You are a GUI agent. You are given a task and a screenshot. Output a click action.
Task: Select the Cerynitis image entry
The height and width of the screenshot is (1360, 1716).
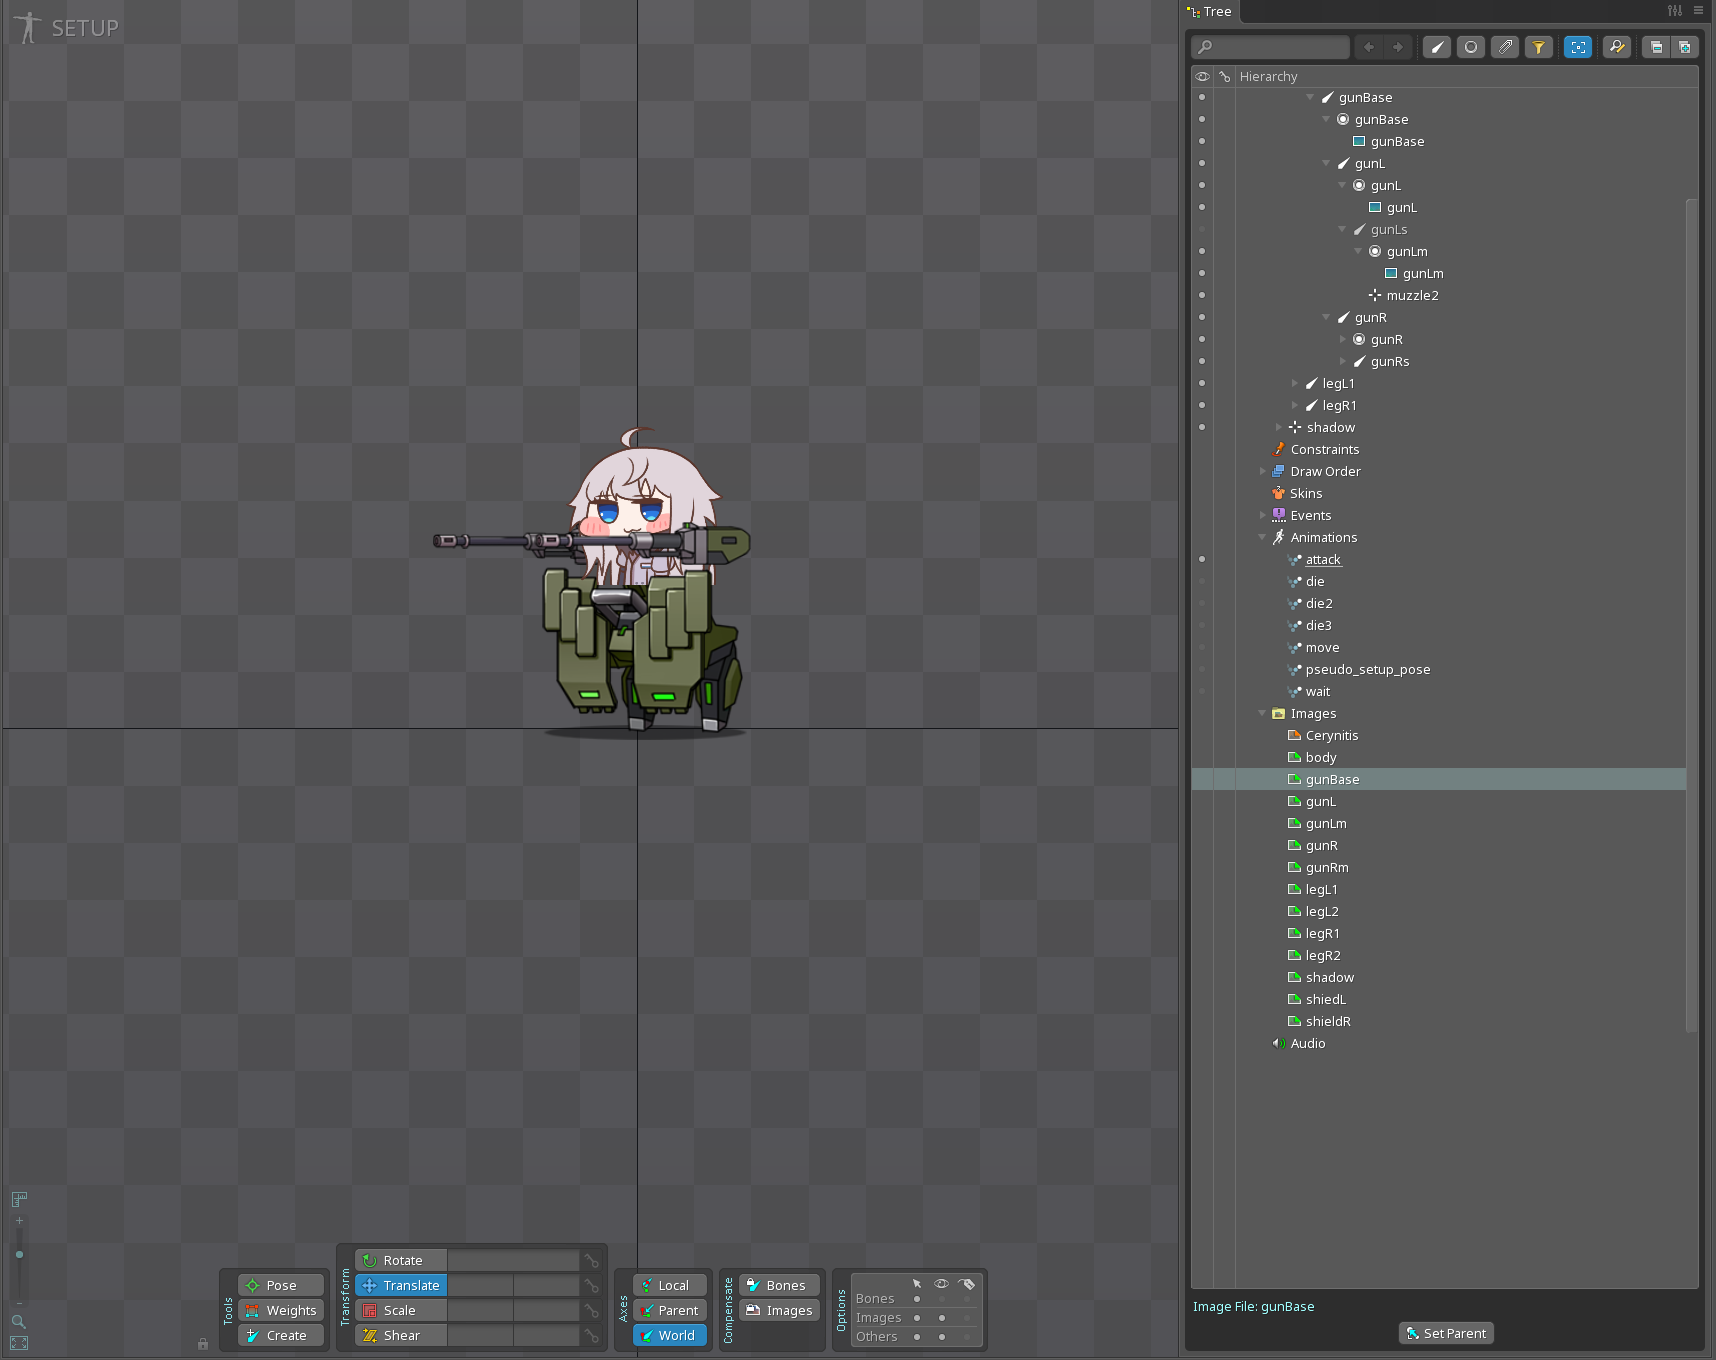pos(1332,735)
